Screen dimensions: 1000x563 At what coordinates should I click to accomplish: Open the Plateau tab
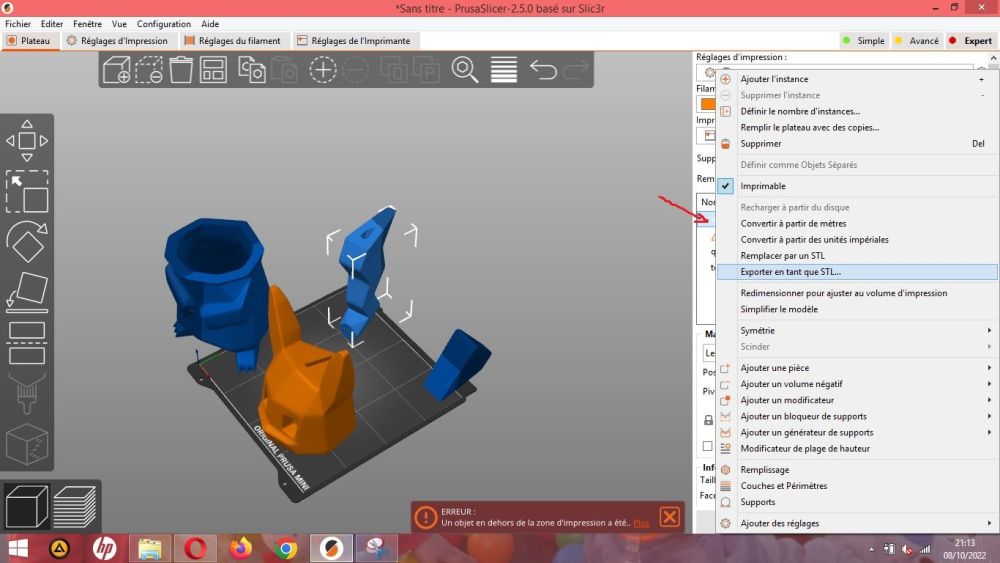click(x=28, y=41)
